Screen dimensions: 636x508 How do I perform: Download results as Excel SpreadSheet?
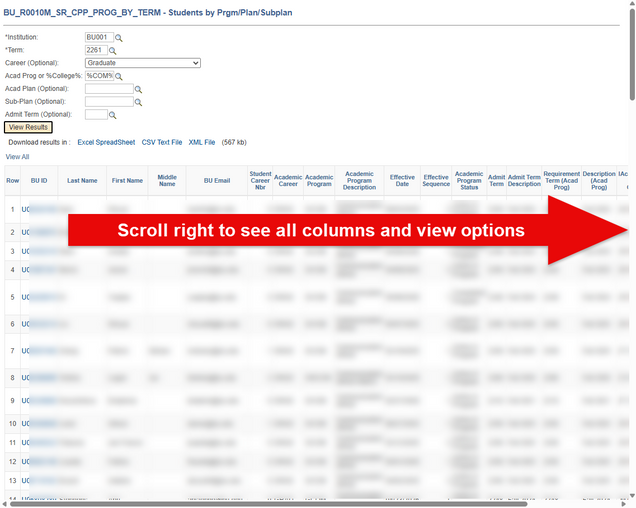click(x=106, y=142)
